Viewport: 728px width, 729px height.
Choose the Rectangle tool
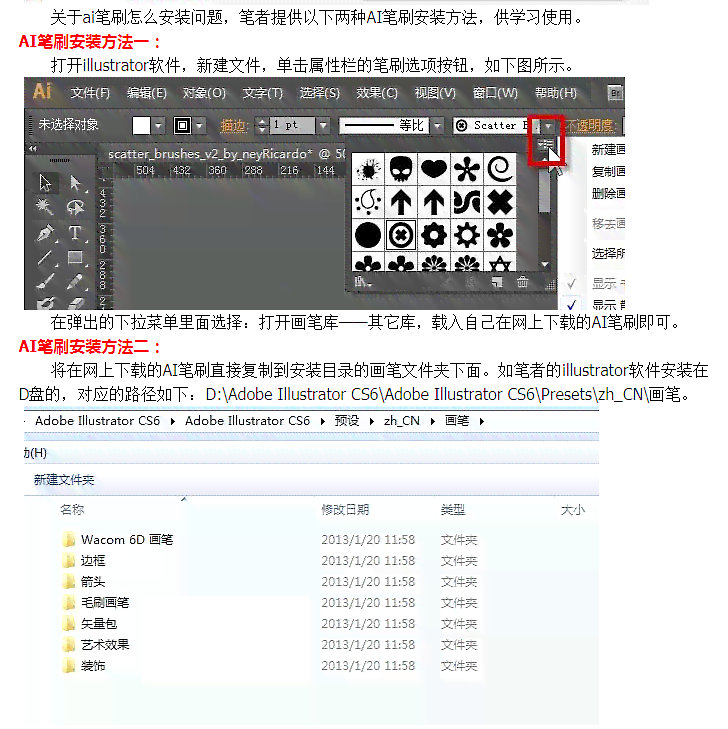(75, 257)
